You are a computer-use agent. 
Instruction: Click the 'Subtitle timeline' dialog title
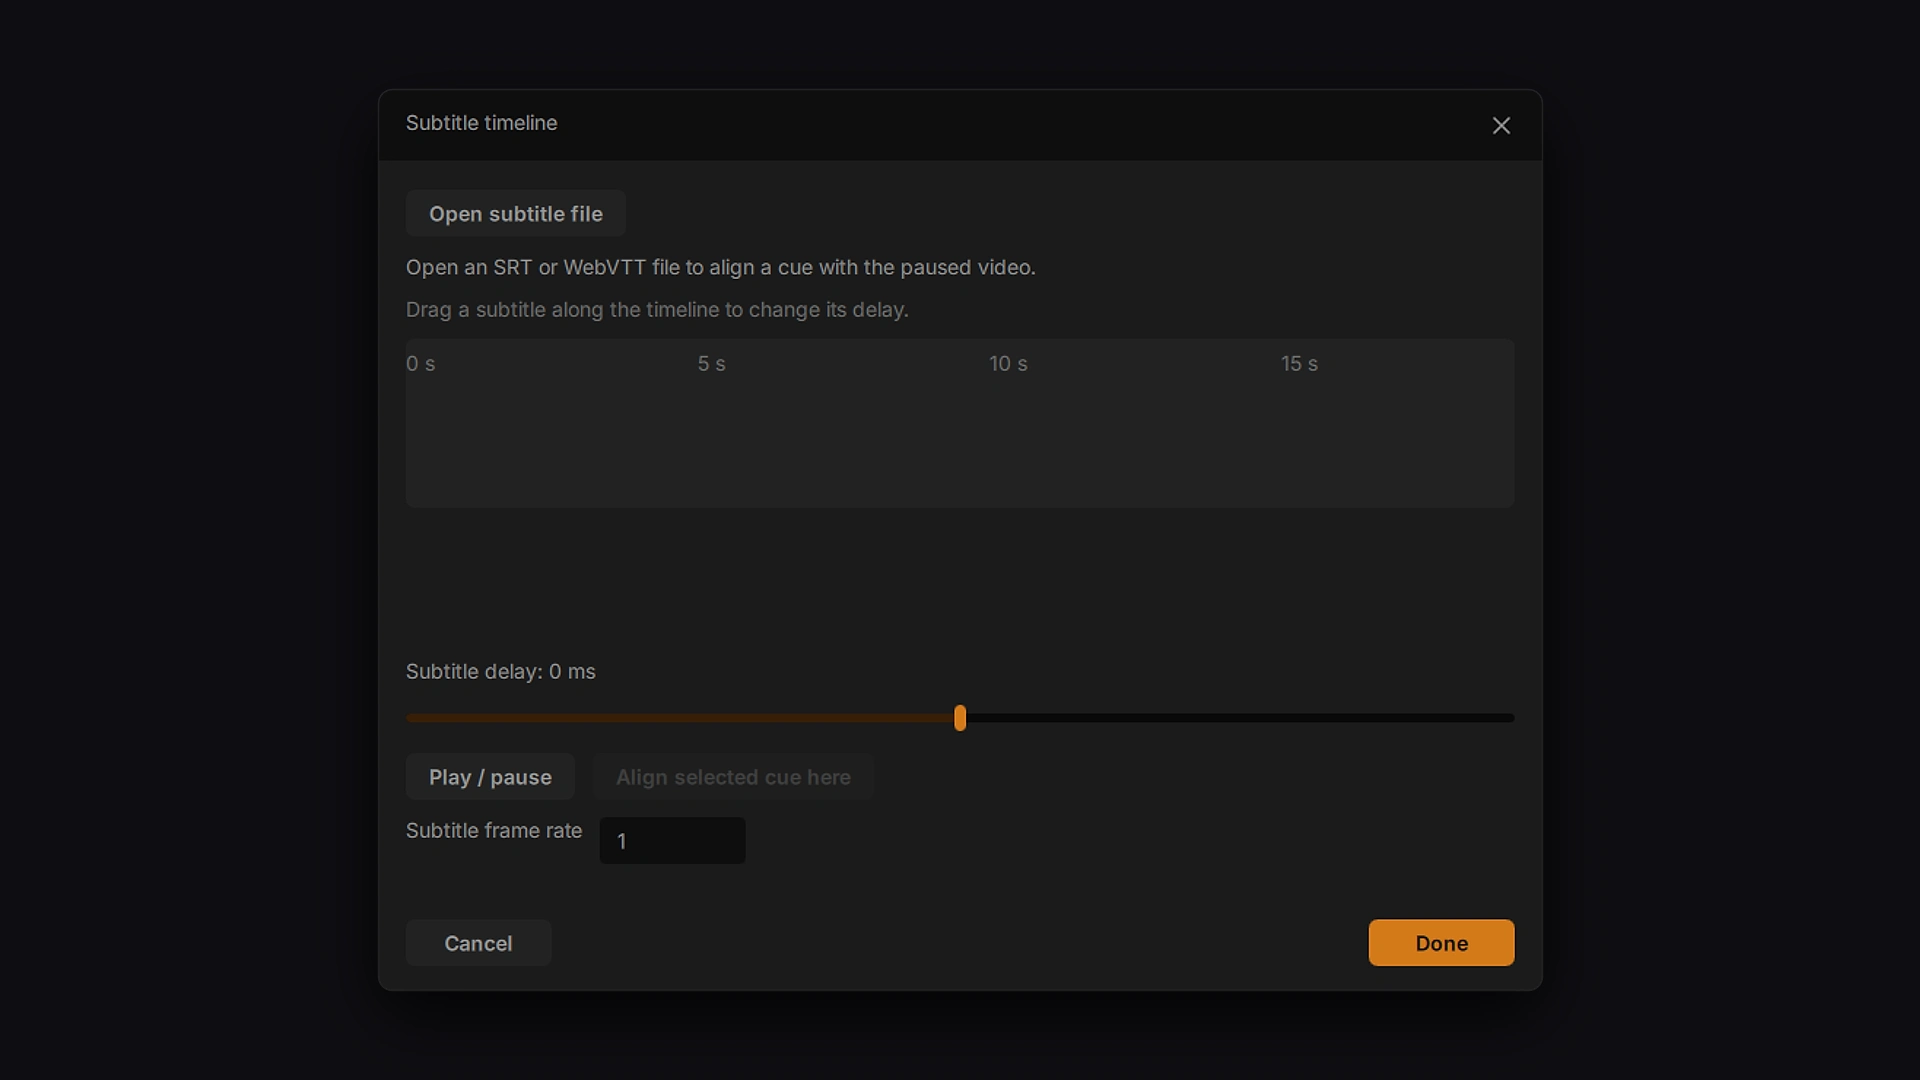pyautogui.click(x=481, y=123)
